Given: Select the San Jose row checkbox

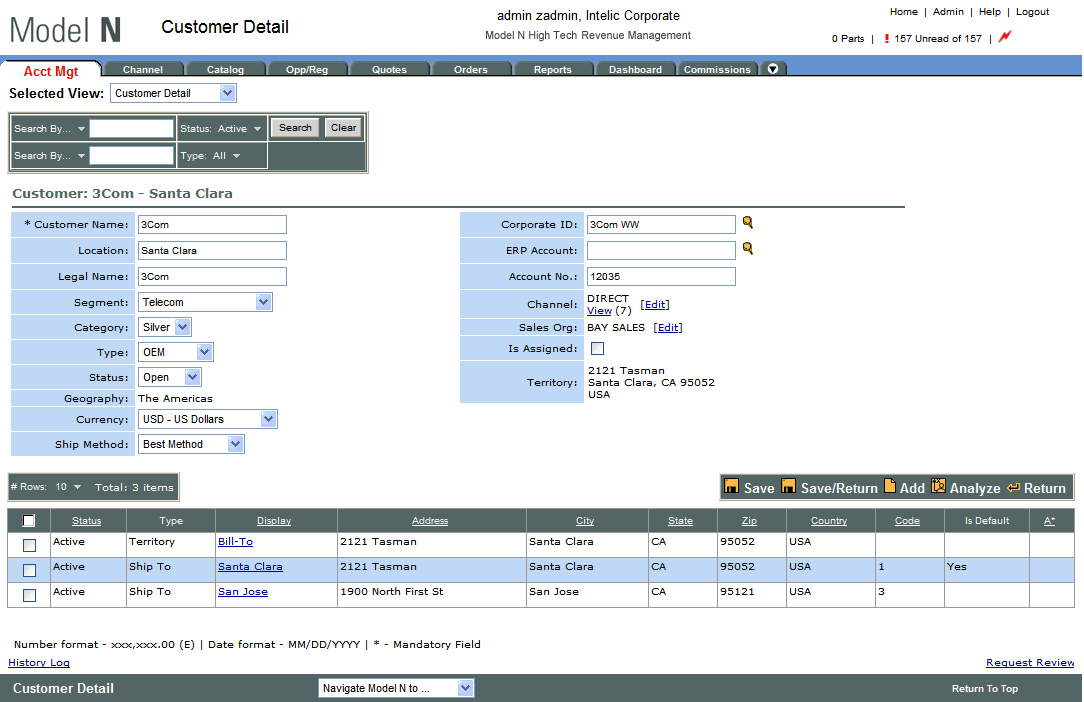Looking at the screenshot, I should click(29, 595).
